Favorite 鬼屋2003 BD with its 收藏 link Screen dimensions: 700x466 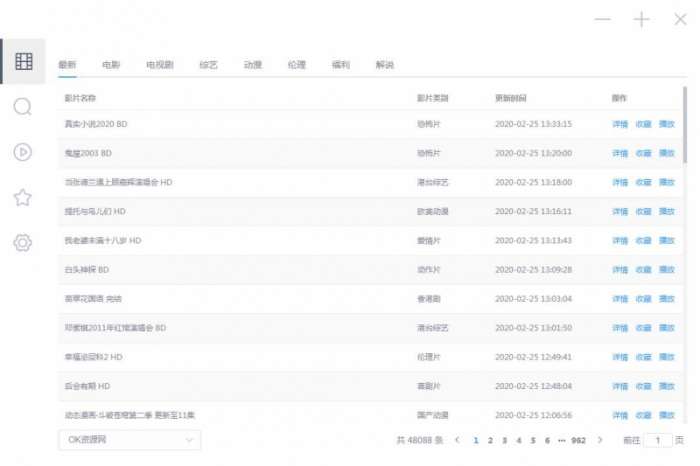tap(643, 153)
